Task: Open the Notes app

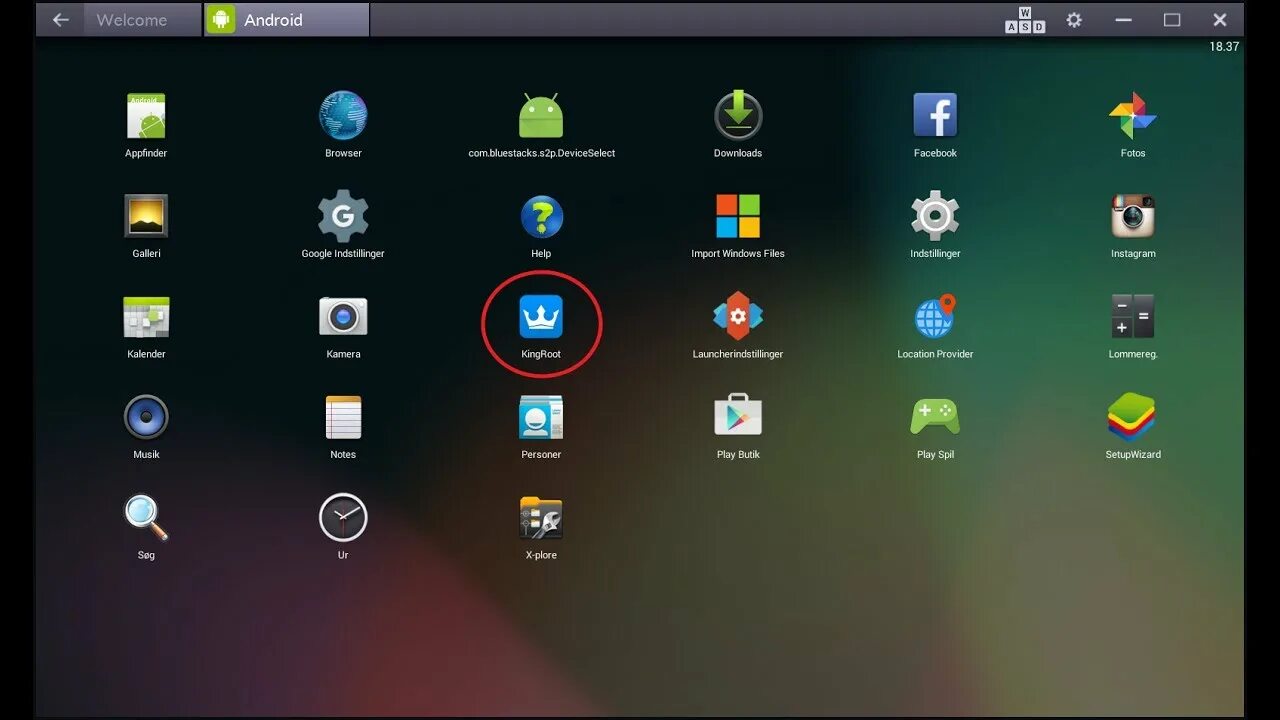Action: (x=343, y=417)
